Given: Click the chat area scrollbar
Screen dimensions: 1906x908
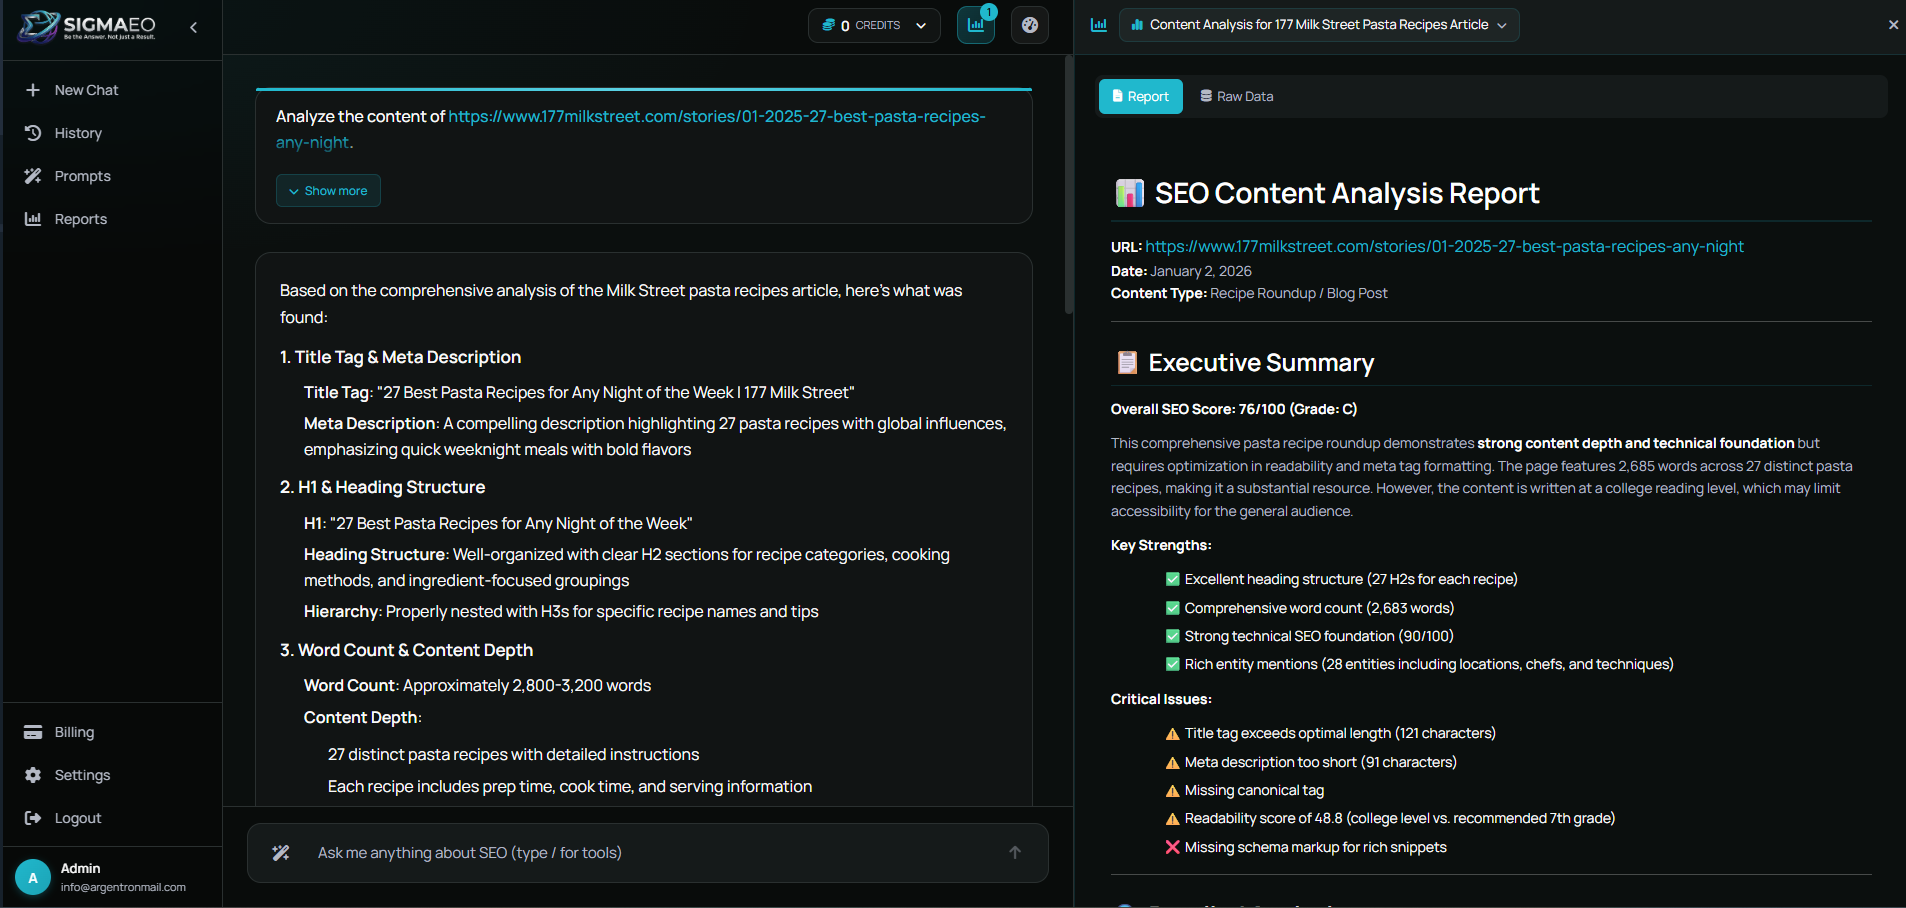Looking at the screenshot, I should click(x=1068, y=185).
